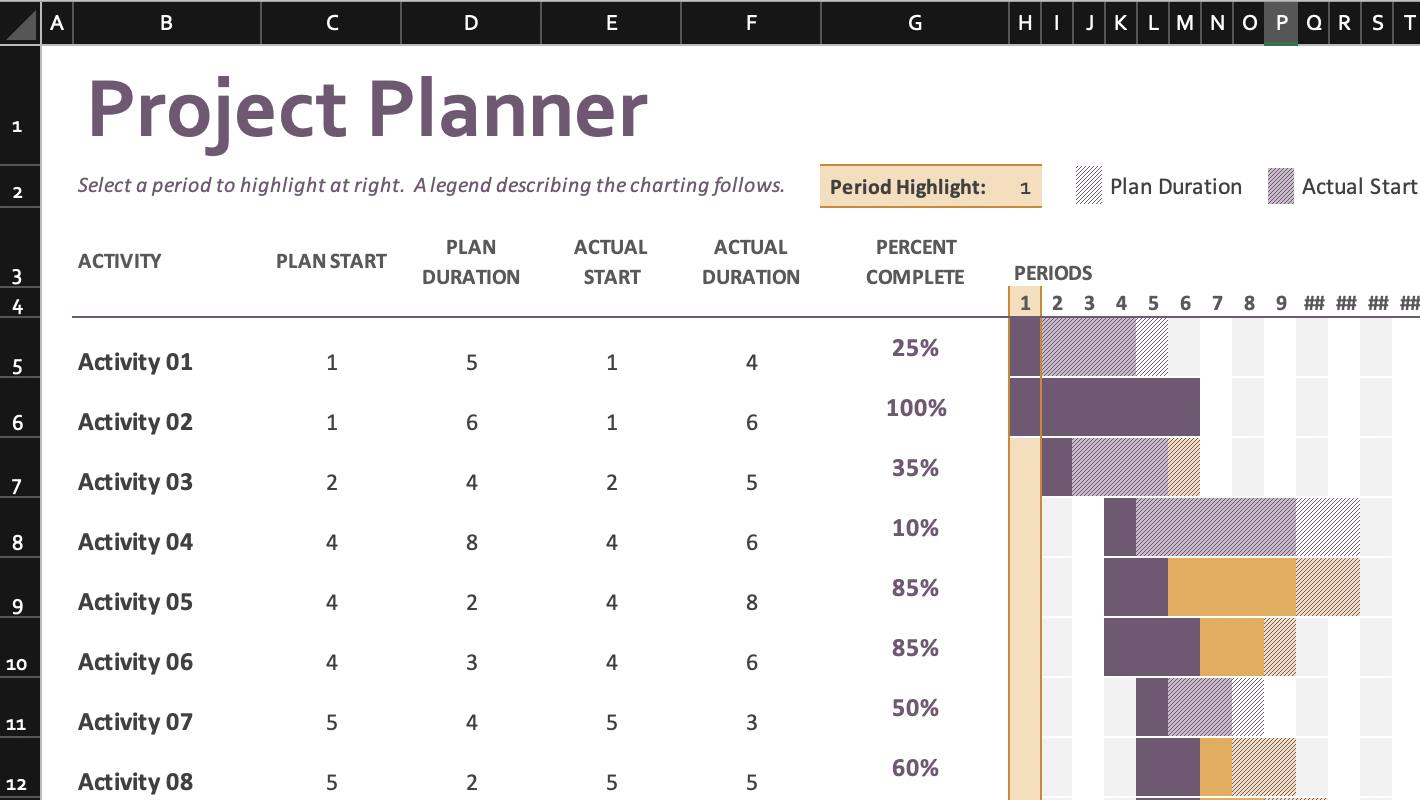Select column G header

tap(913, 22)
